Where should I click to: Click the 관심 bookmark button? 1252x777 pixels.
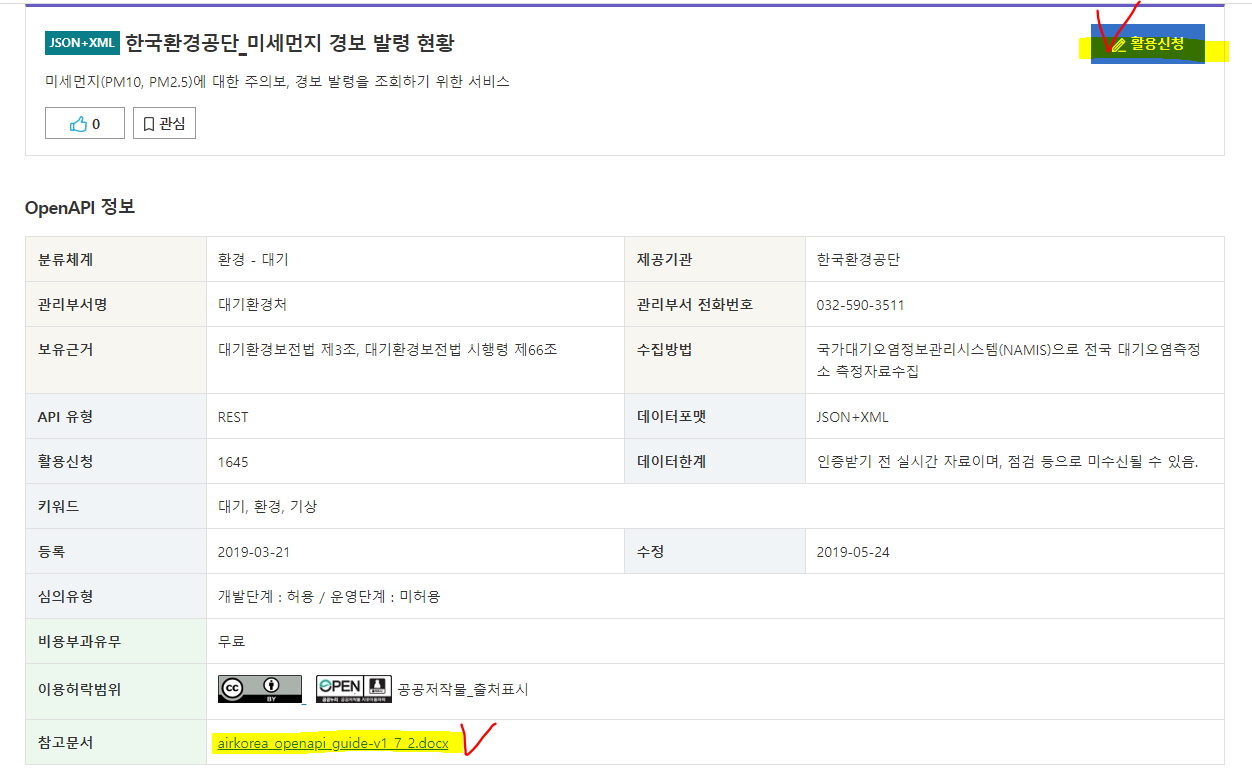click(164, 124)
